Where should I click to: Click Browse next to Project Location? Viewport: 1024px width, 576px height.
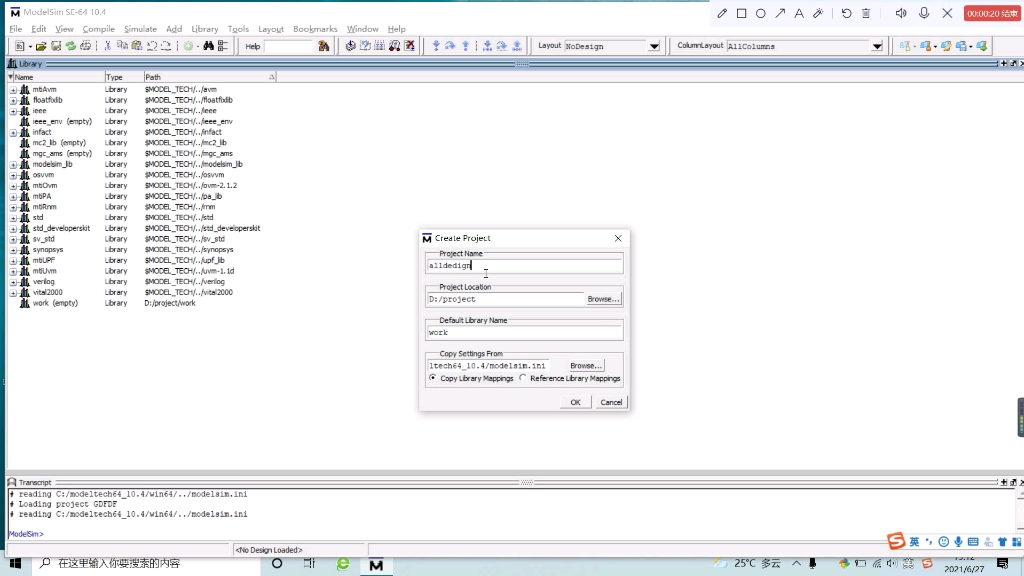(x=603, y=299)
